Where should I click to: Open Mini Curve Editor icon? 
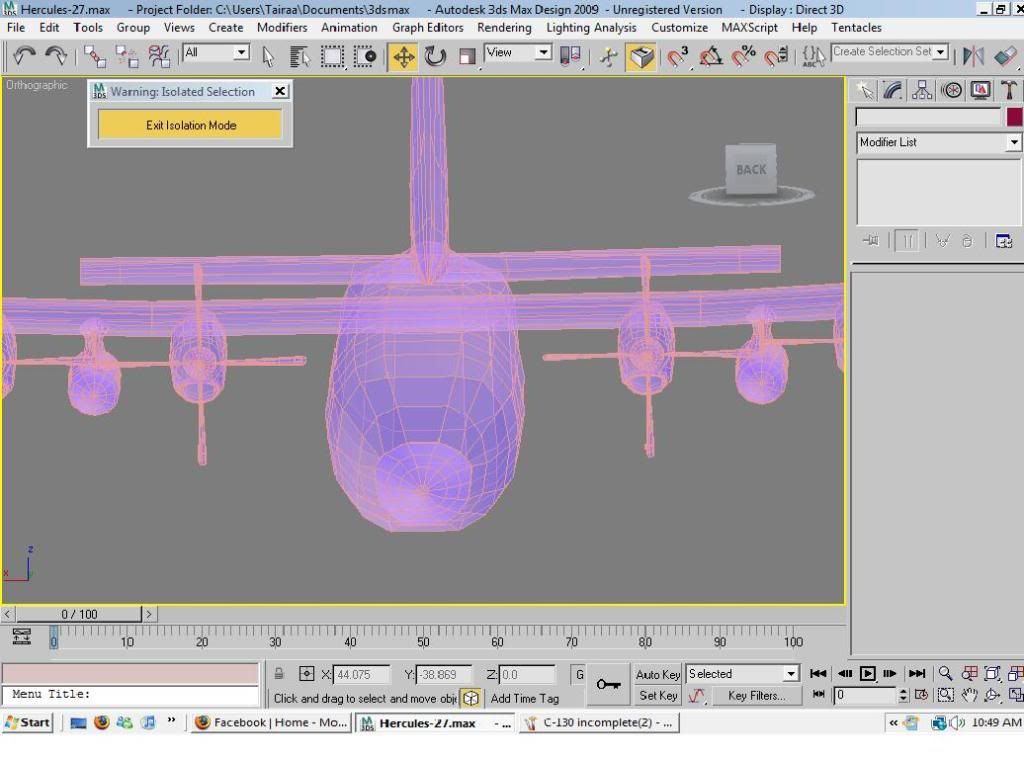click(22, 636)
